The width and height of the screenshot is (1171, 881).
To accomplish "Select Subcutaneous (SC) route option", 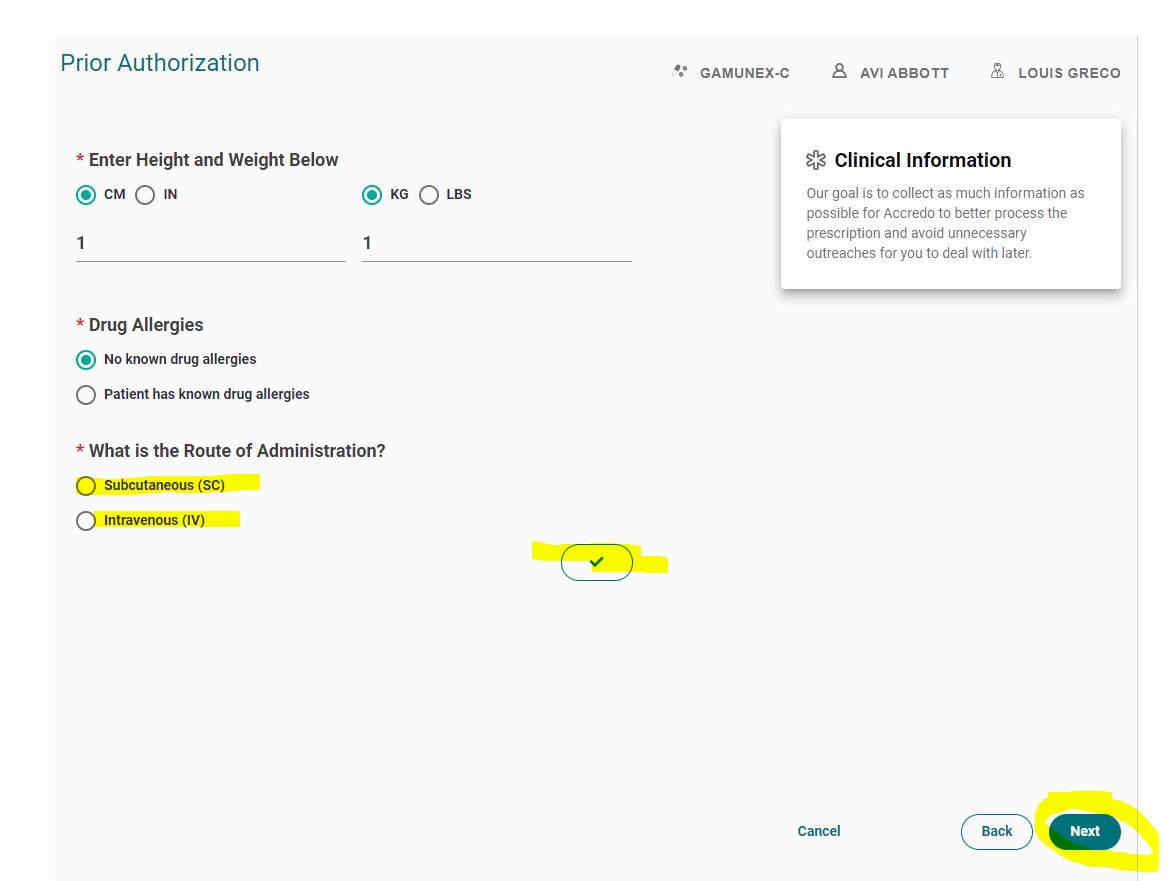I will tap(86, 486).
